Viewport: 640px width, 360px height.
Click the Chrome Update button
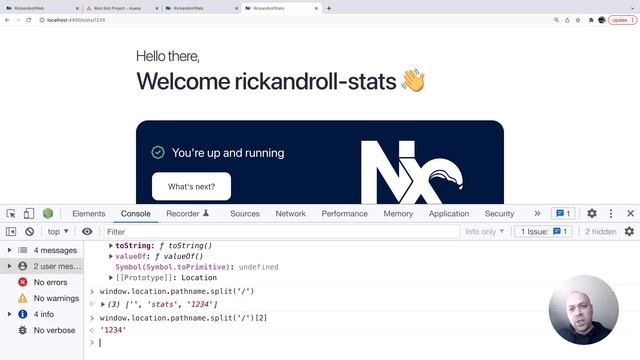click(622, 20)
